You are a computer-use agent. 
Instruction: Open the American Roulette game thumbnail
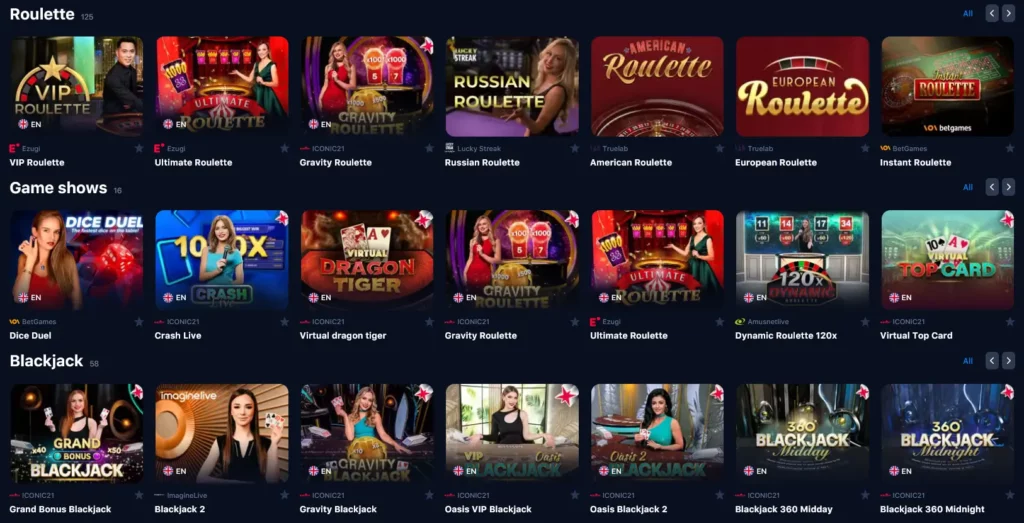tap(657, 86)
